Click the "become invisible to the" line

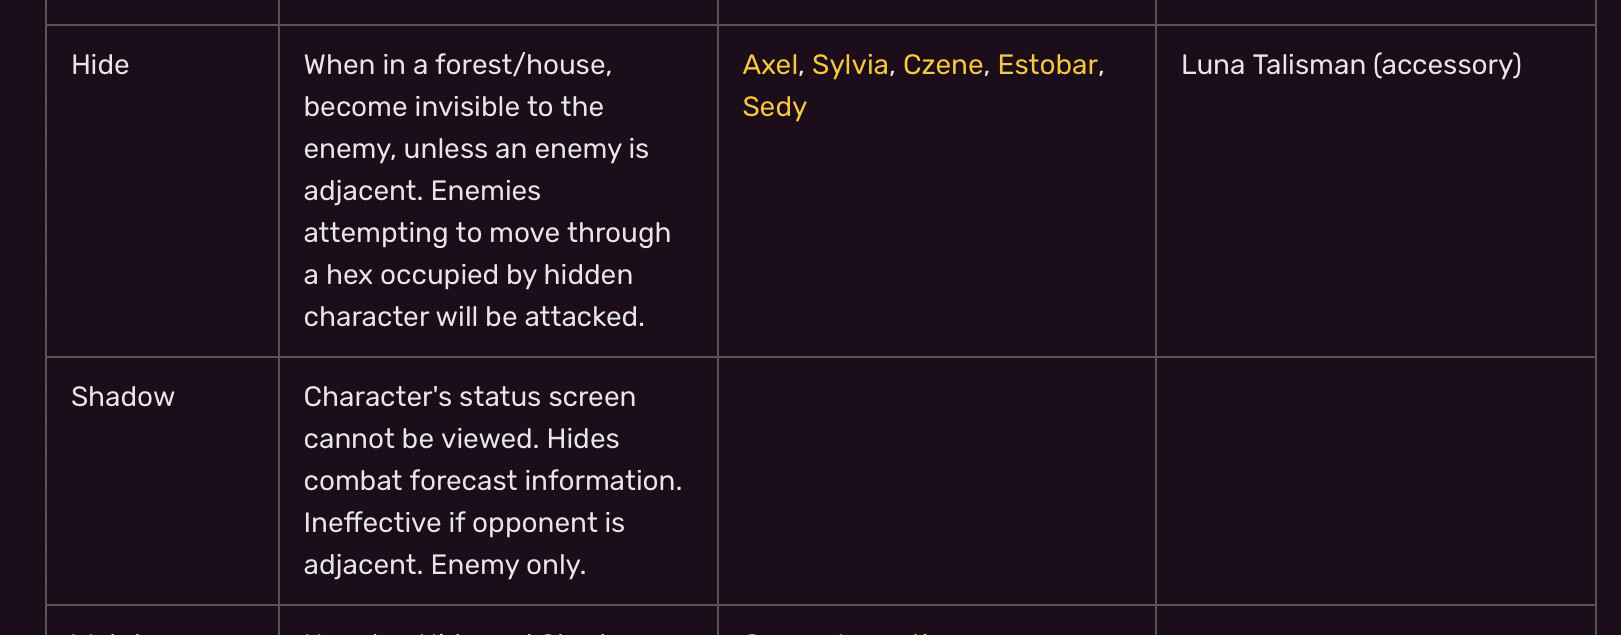pos(453,107)
